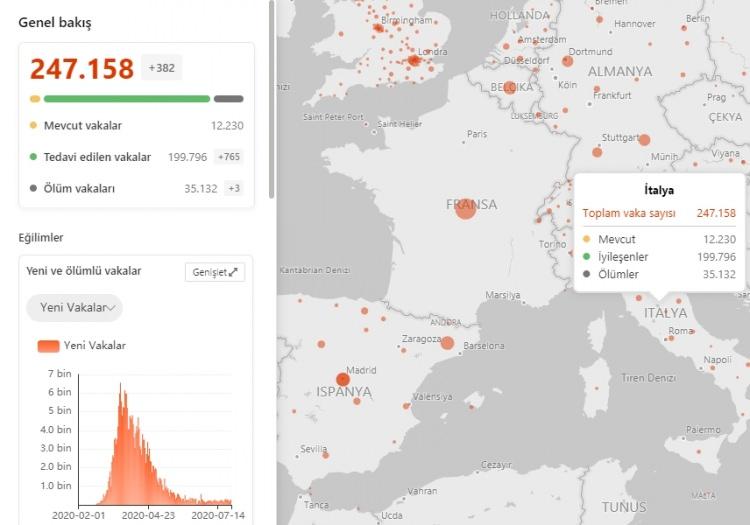Select the Belgium case bubble

[510, 88]
